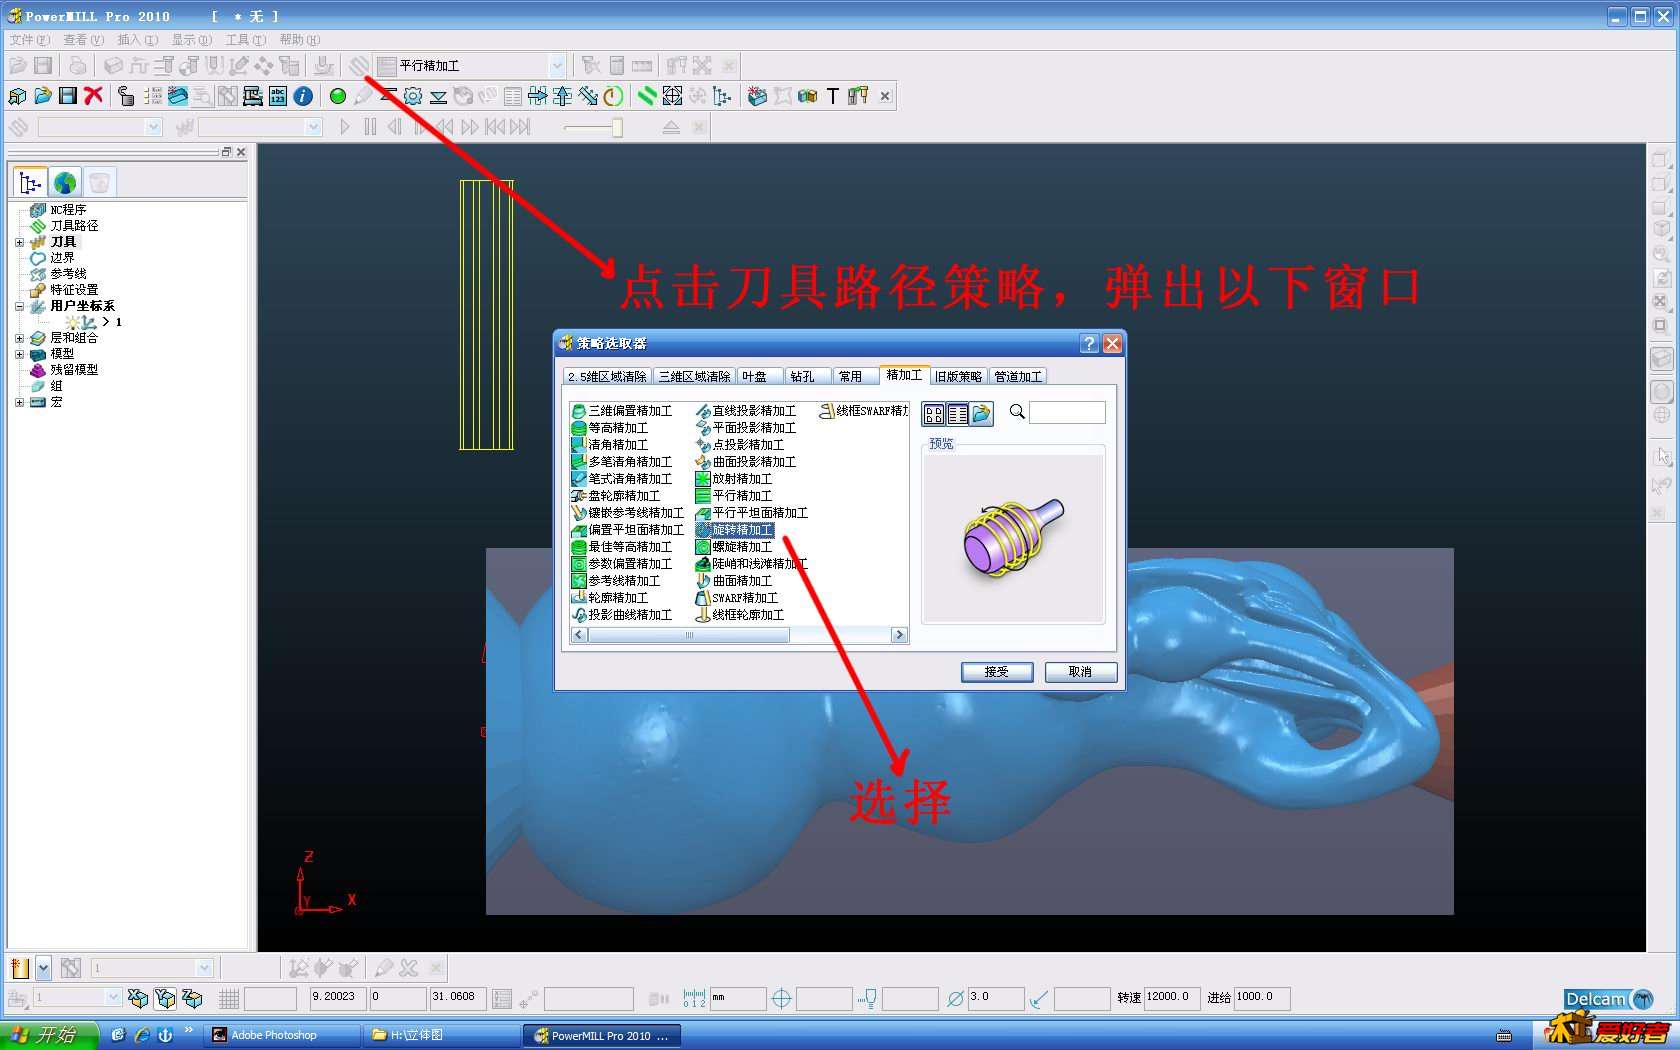Click the search input in strategy selector
Viewport: 1680px width, 1050px height.
(x=1067, y=412)
